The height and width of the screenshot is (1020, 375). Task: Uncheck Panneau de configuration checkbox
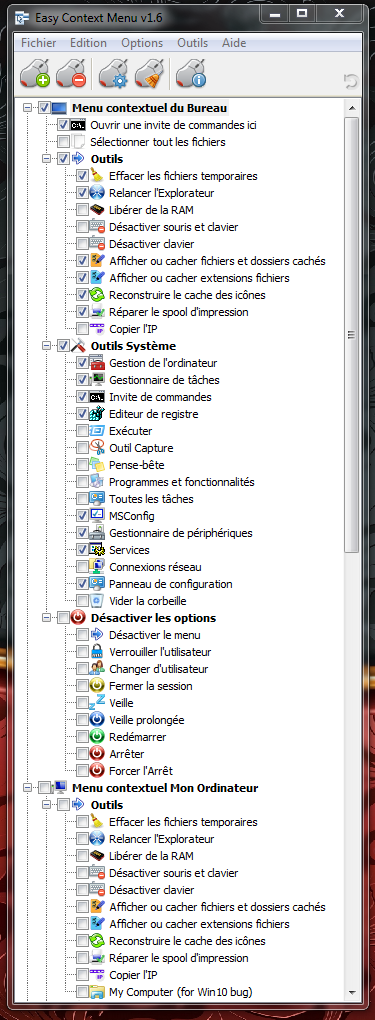[82, 584]
